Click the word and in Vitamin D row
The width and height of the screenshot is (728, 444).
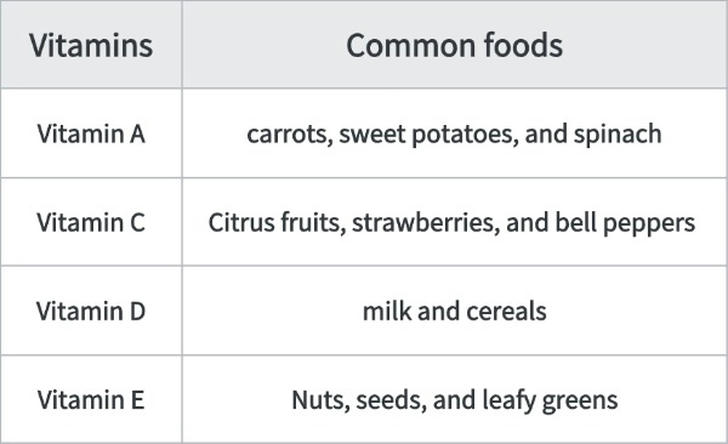(x=439, y=311)
